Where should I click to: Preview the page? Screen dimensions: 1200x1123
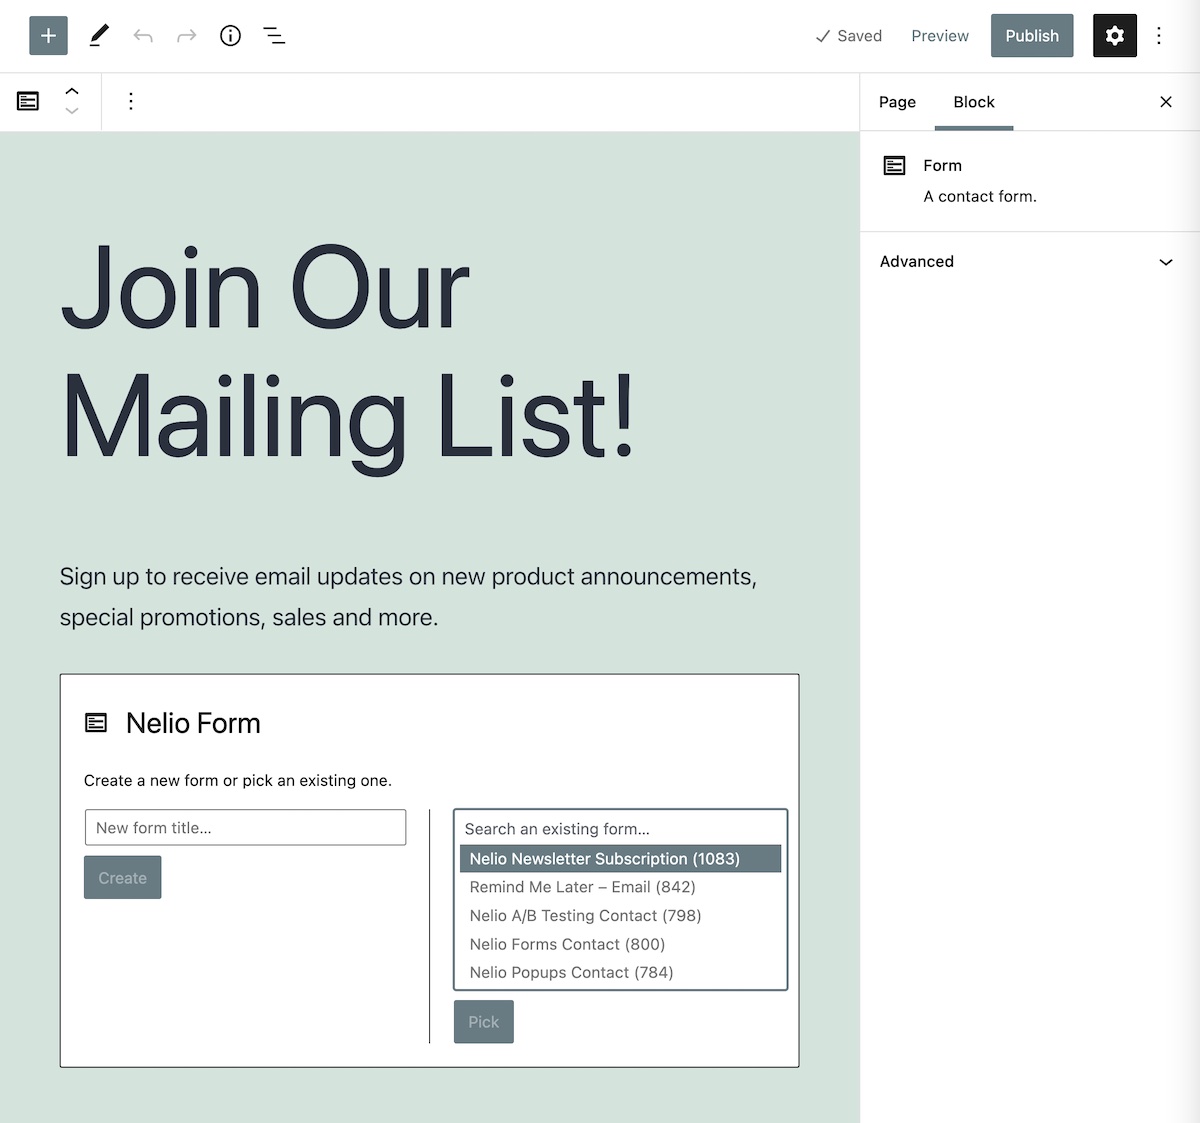[940, 36]
